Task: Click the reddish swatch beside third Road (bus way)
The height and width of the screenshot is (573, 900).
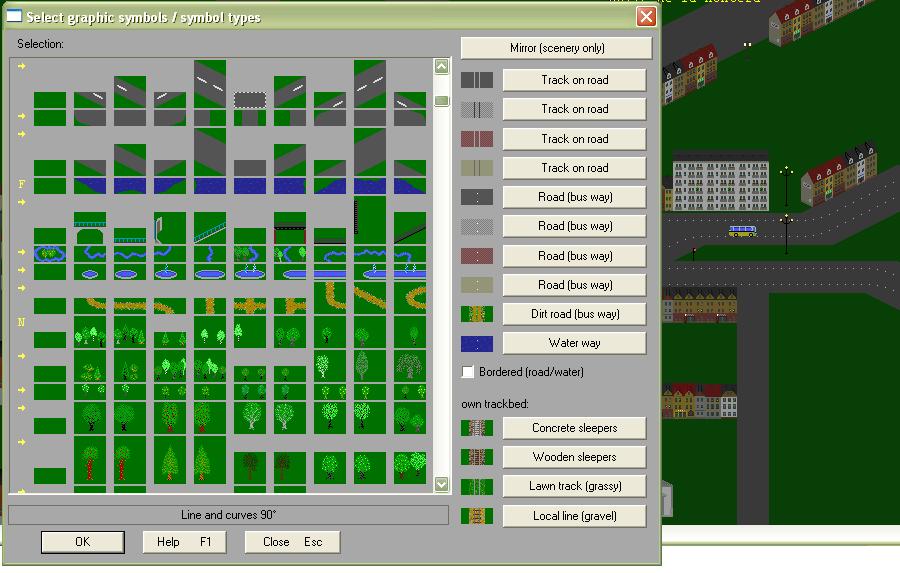Action: 477,256
